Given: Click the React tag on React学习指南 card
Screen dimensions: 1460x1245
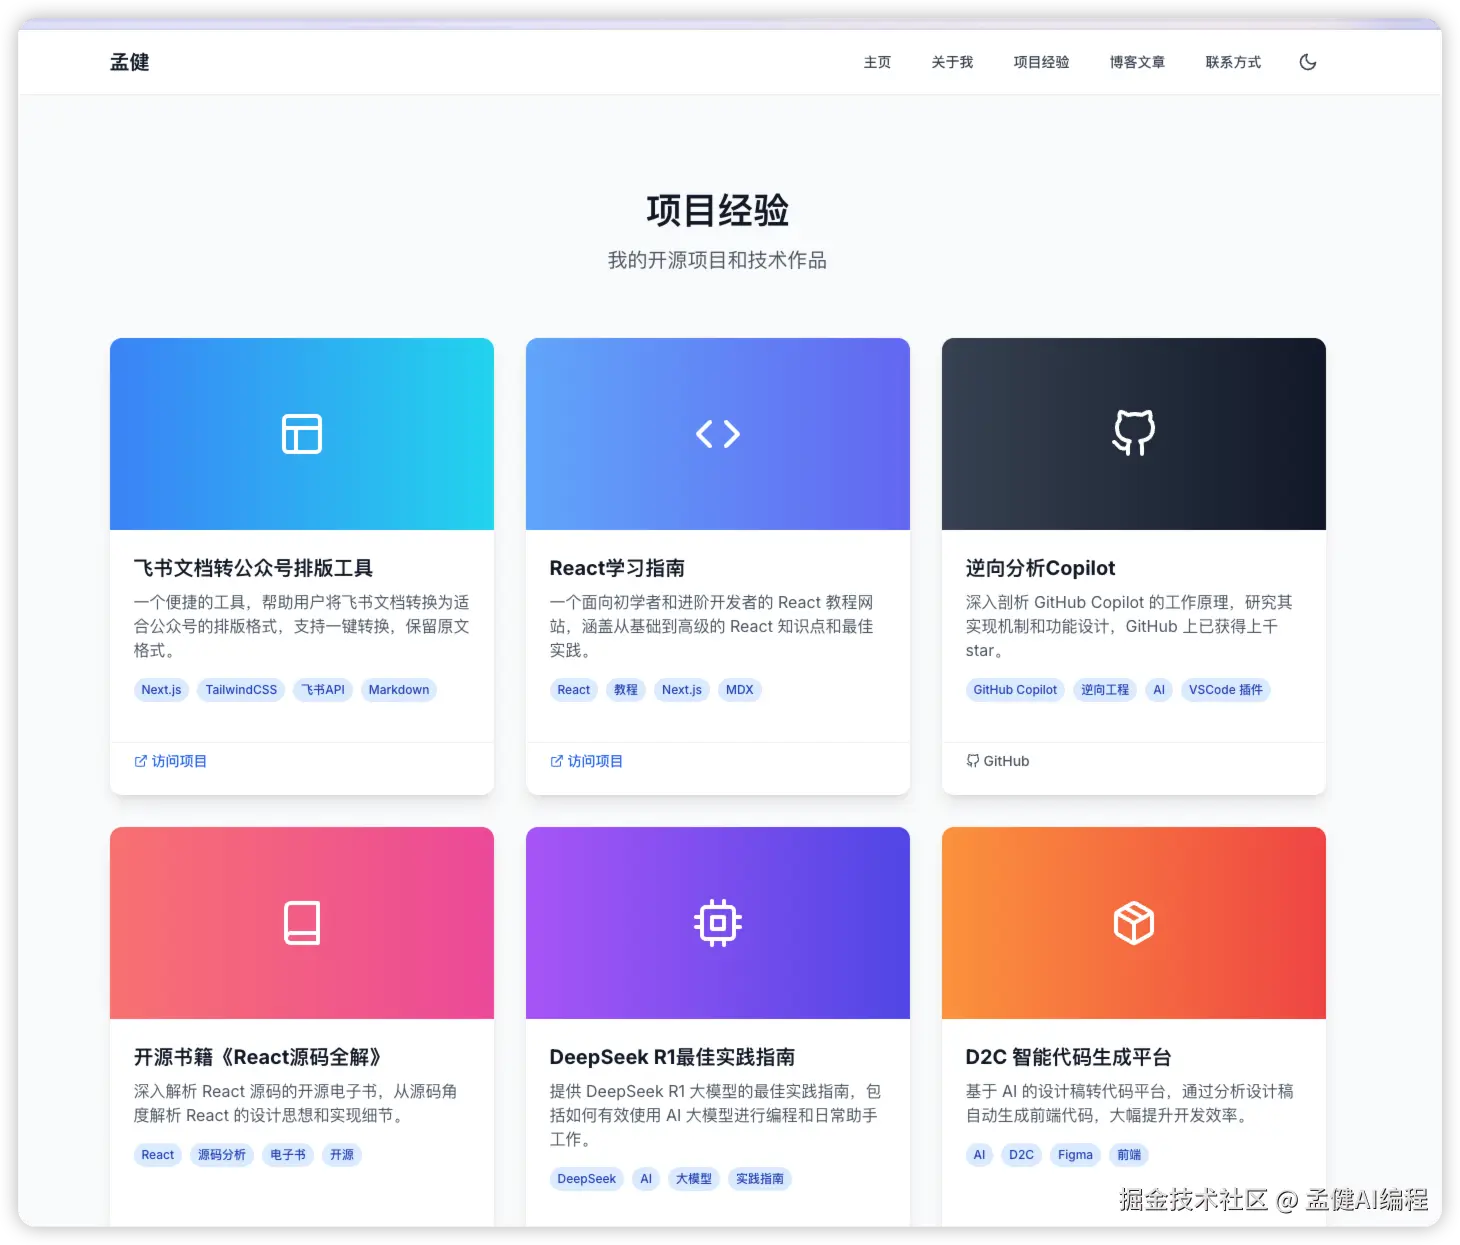Looking at the screenshot, I should 574,690.
